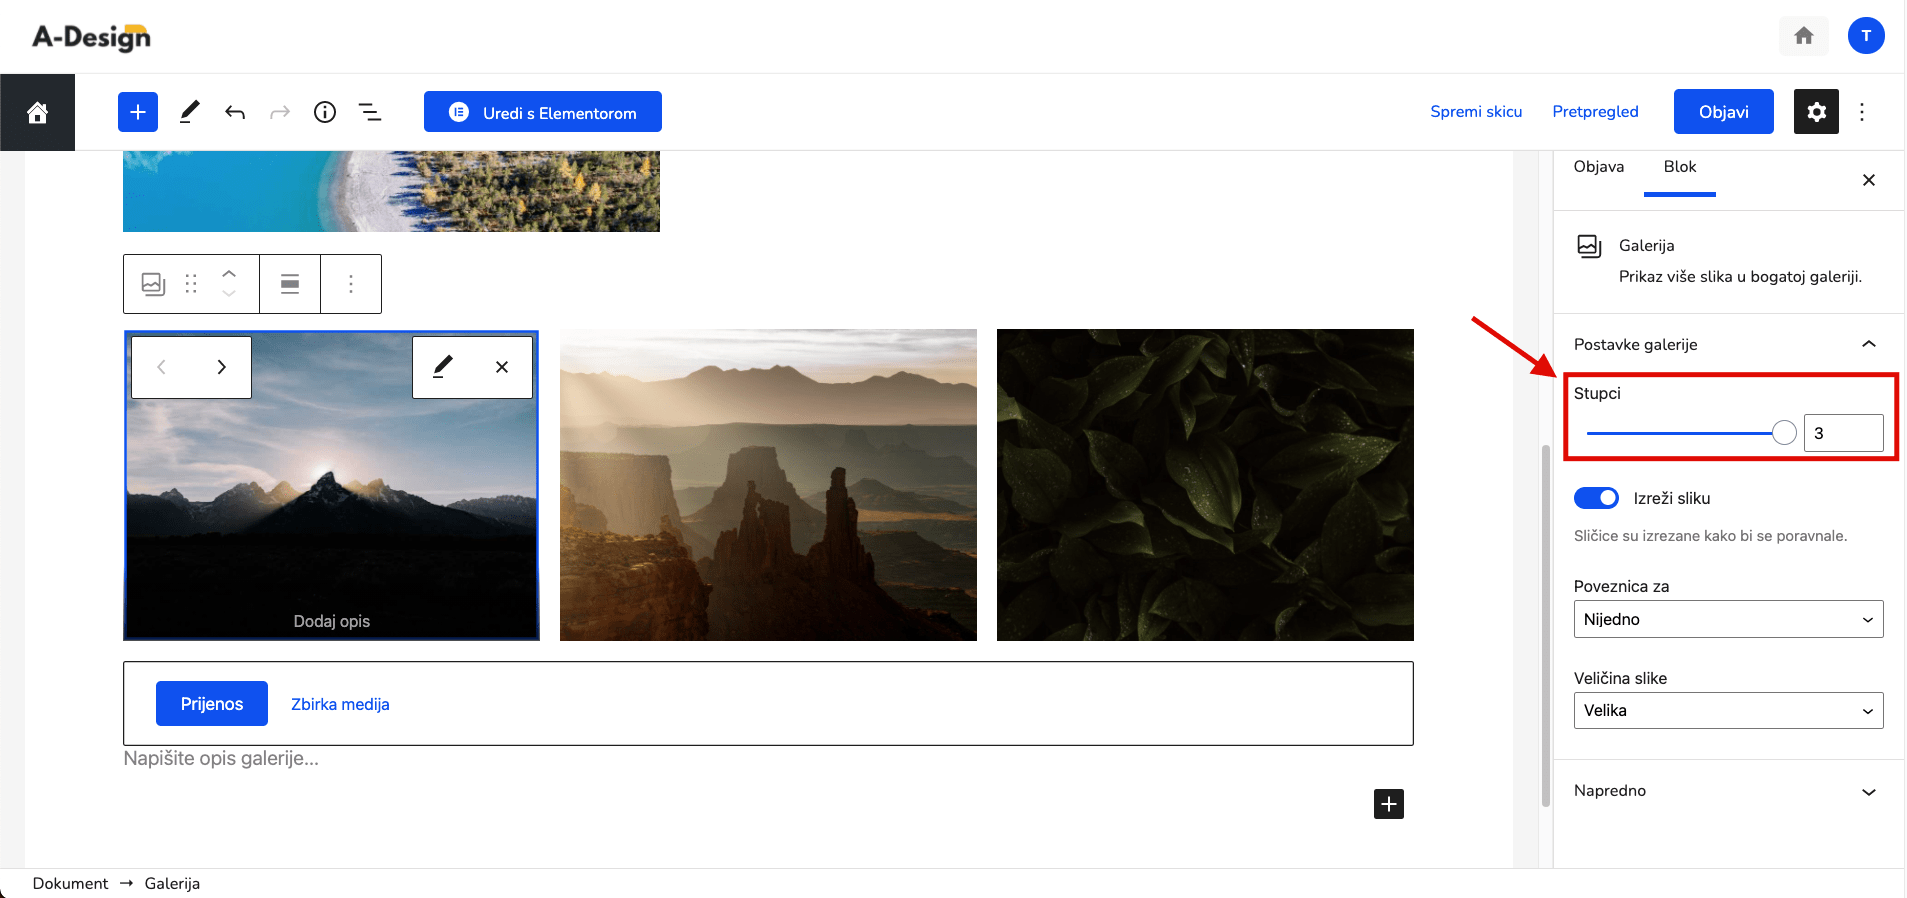This screenshot has width=1907, height=898.
Task: Change alignment in the block toolbar
Action: tap(290, 284)
